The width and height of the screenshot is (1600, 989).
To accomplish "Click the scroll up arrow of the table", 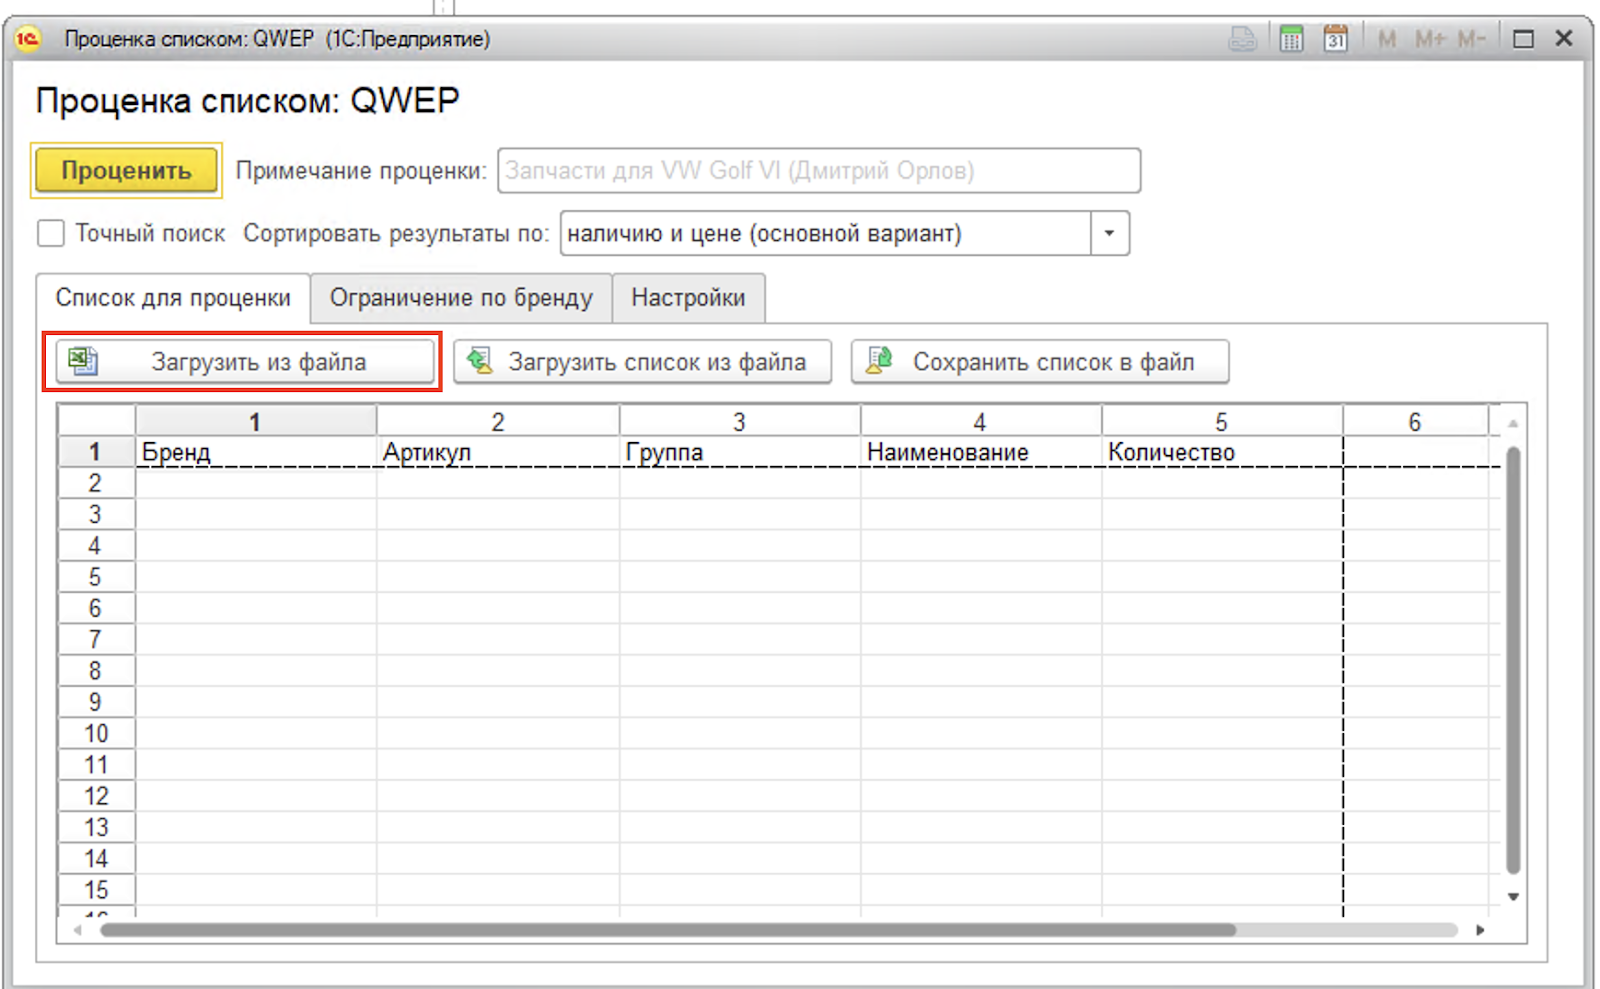I will coord(1513,424).
